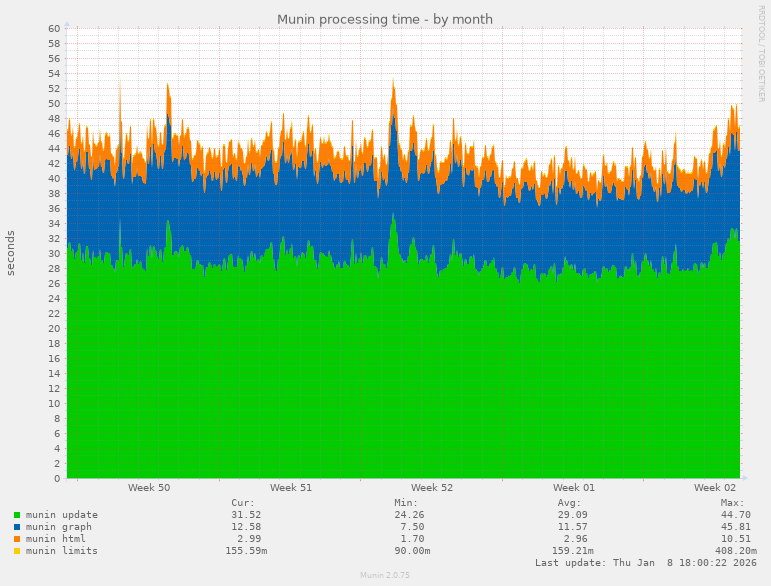Click the 'Week 50' axis label
Screen dimensions: 771x586
pyautogui.click(x=149, y=488)
